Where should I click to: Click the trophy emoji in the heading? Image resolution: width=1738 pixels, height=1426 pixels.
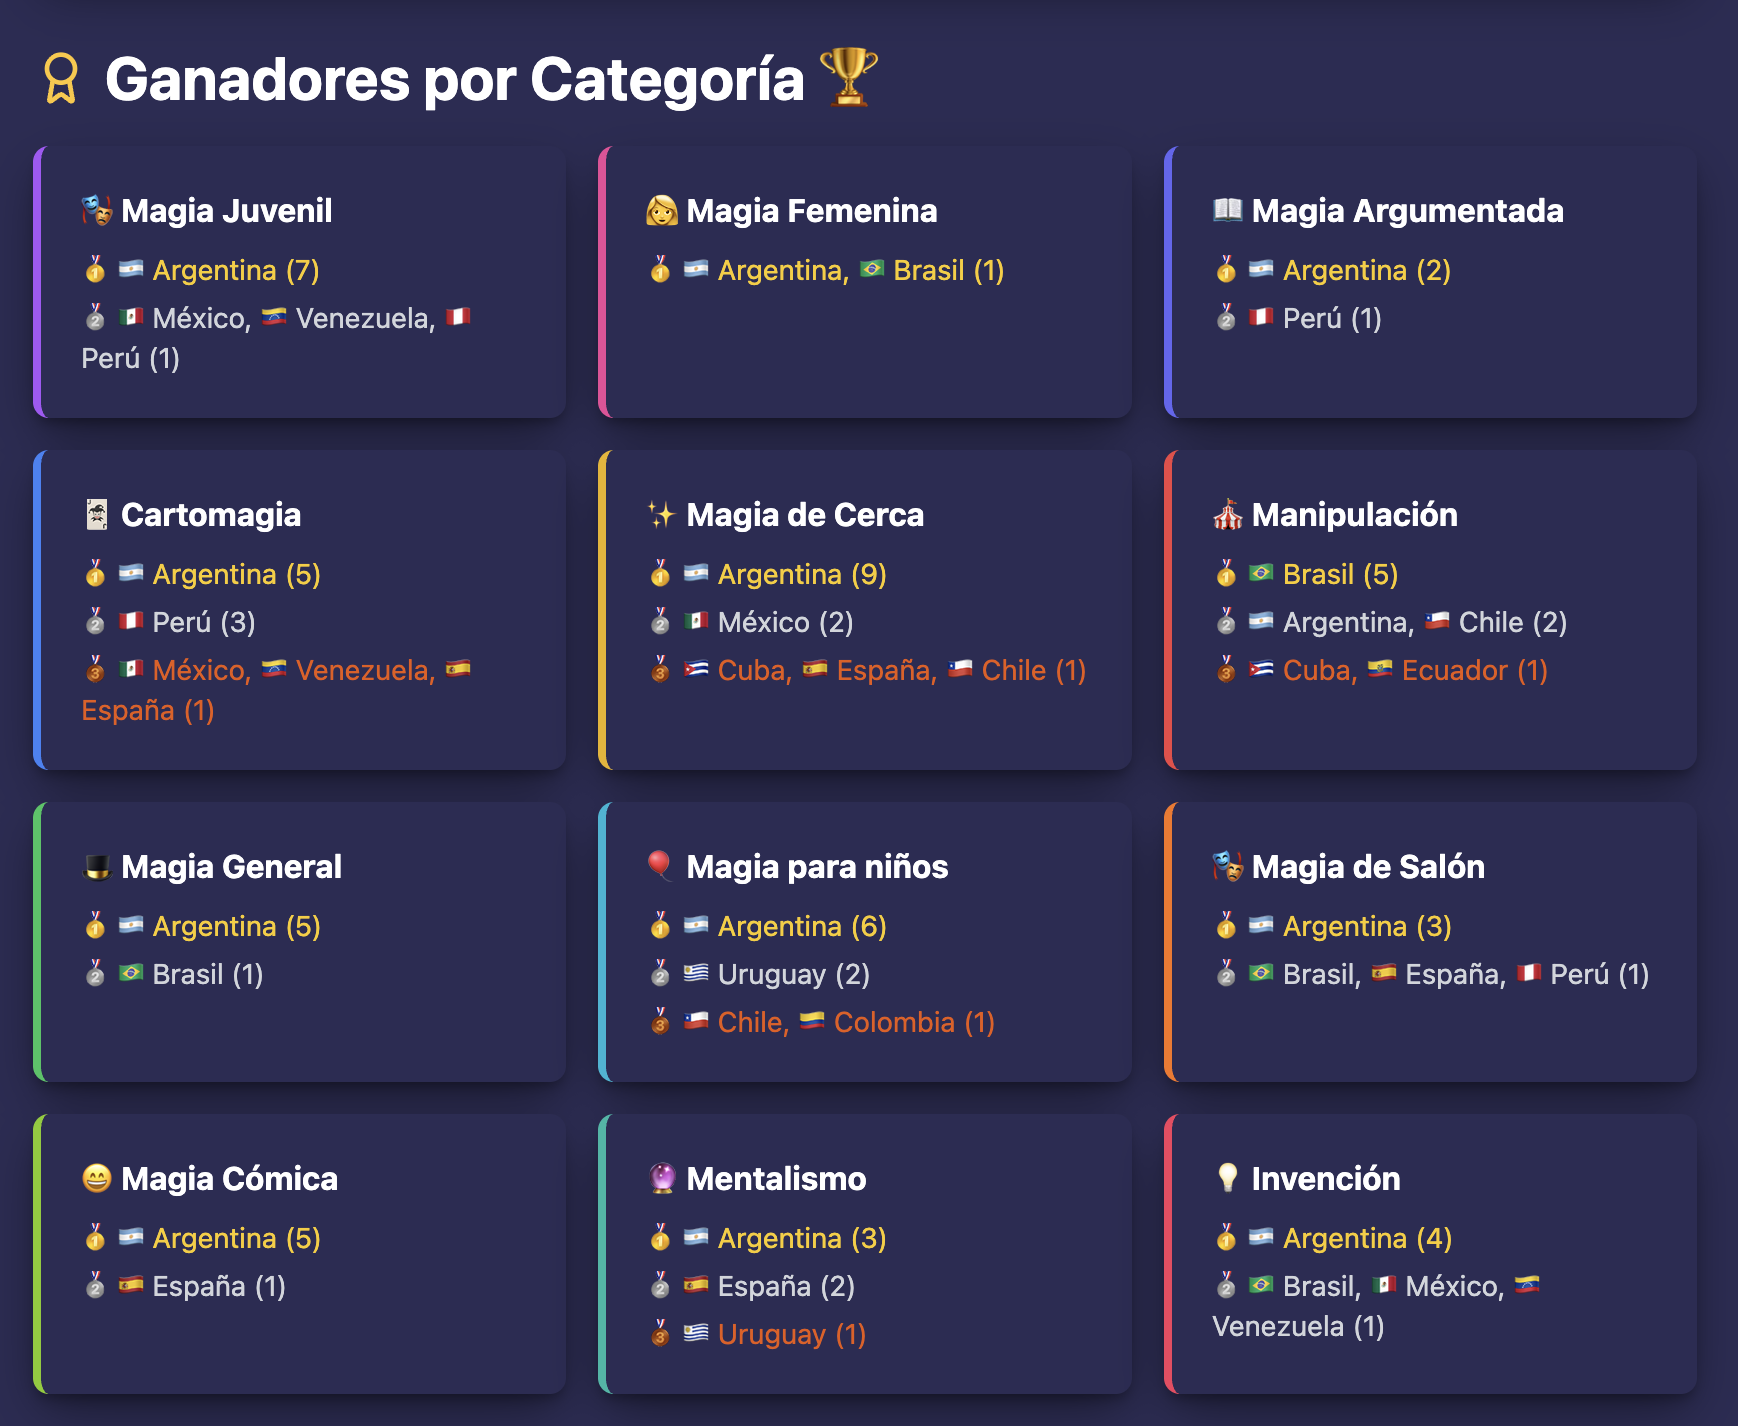848,77
